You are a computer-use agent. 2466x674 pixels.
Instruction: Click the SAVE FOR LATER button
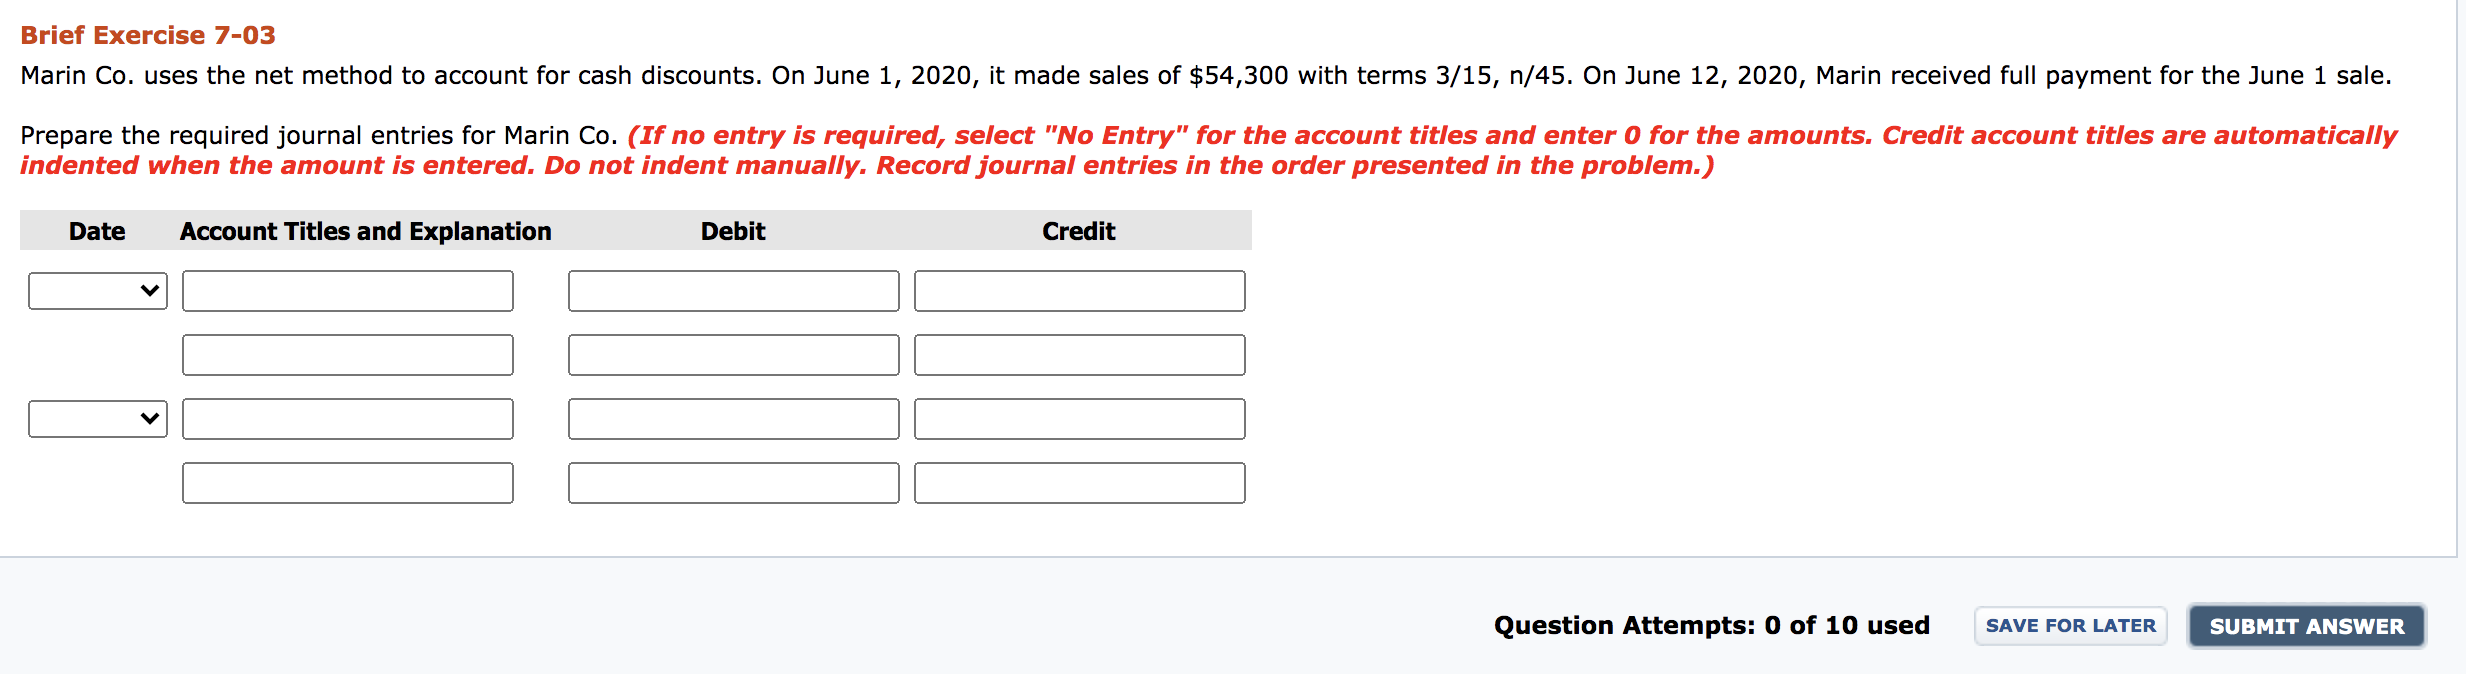[2070, 626]
